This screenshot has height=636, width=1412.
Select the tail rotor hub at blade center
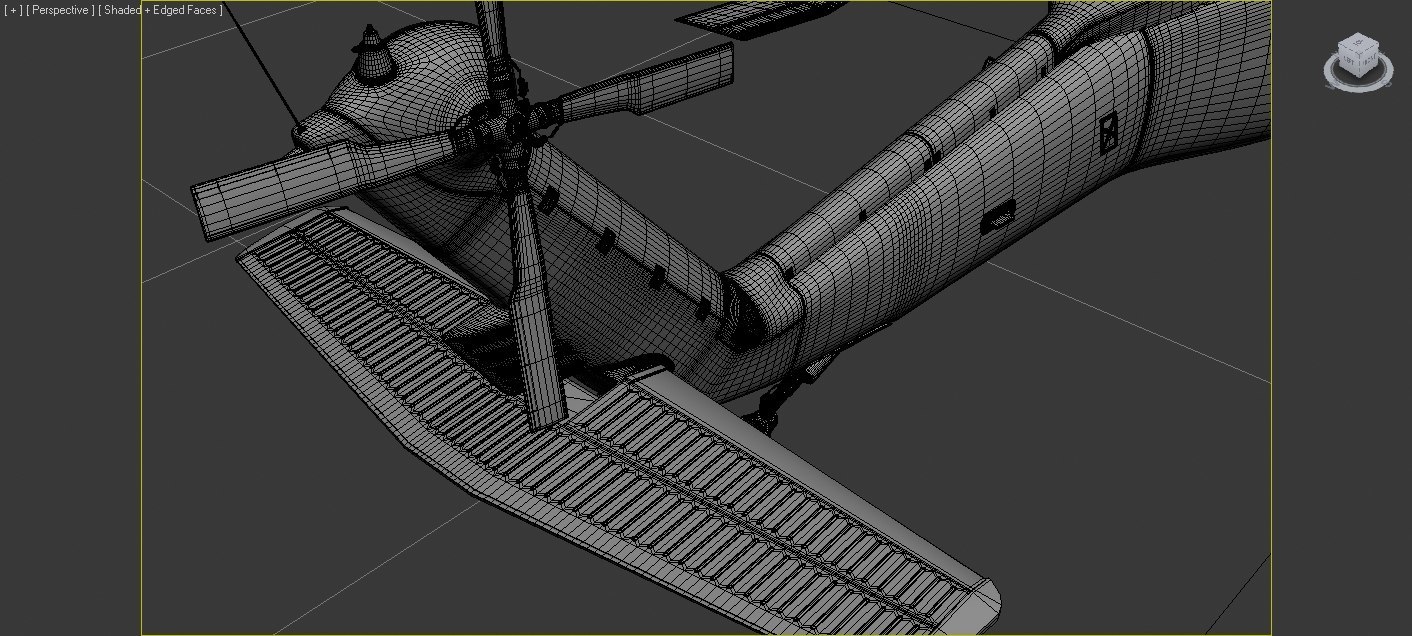point(511,128)
